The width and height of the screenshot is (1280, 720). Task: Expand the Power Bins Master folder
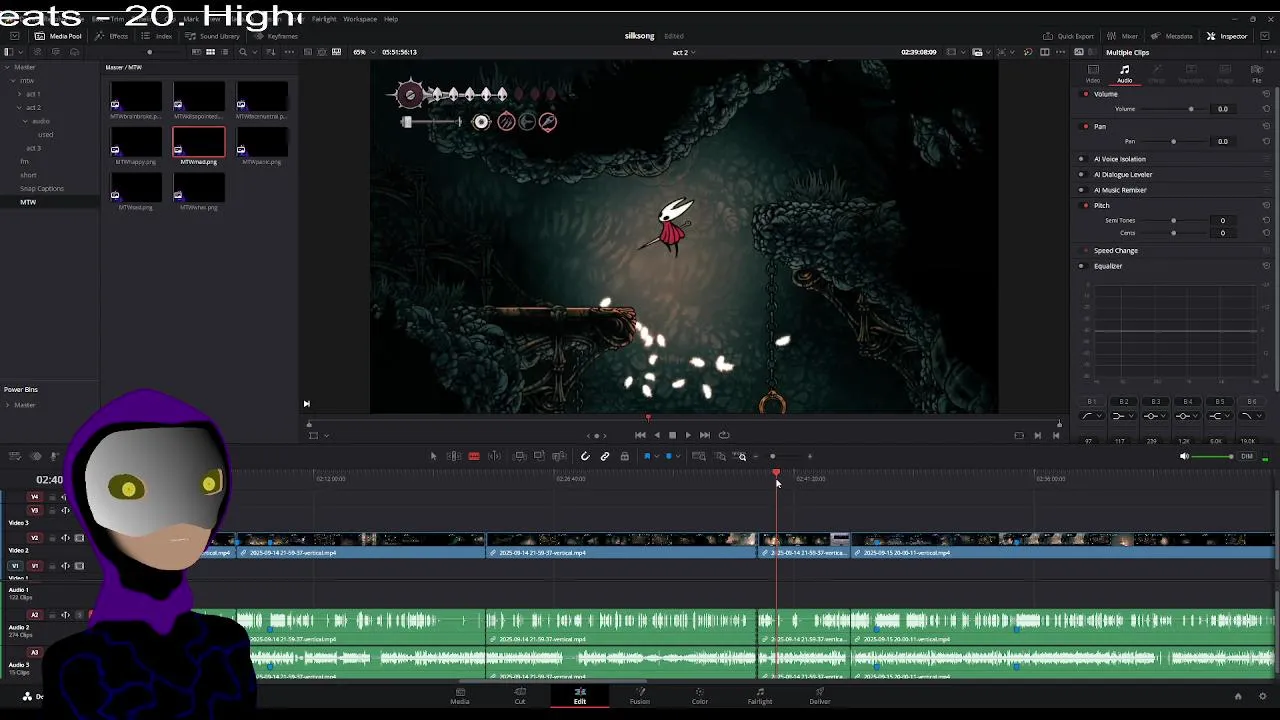pyautogui.click(x=7, y=405)
